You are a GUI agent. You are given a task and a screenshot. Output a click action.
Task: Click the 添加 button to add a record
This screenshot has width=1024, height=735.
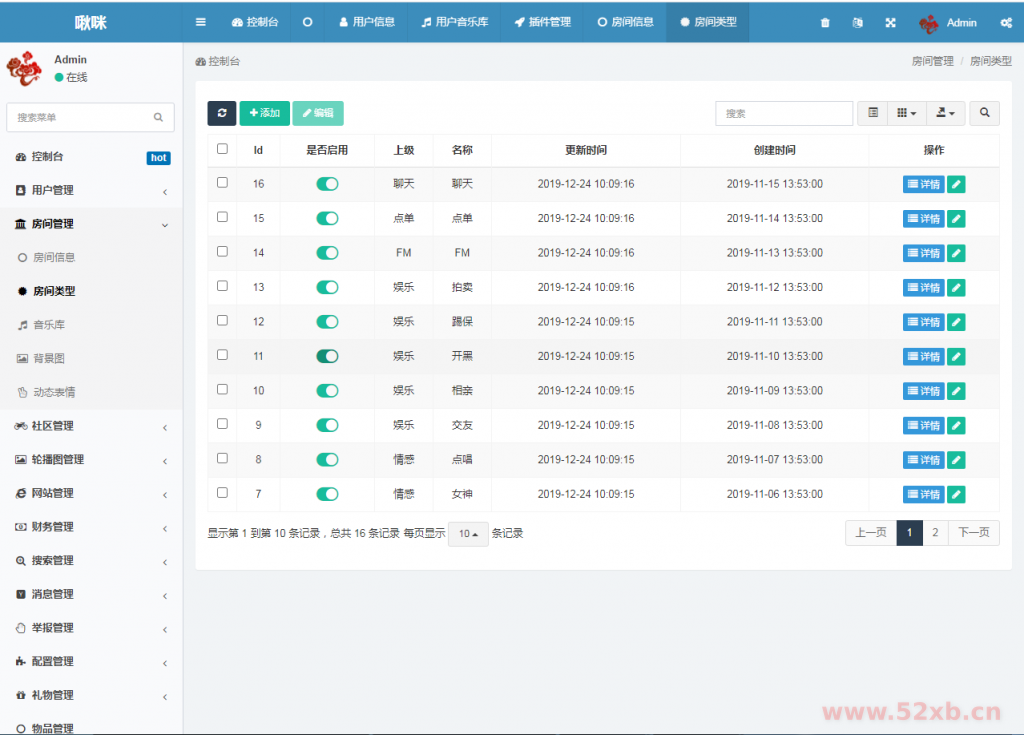(x=264, y=113)
